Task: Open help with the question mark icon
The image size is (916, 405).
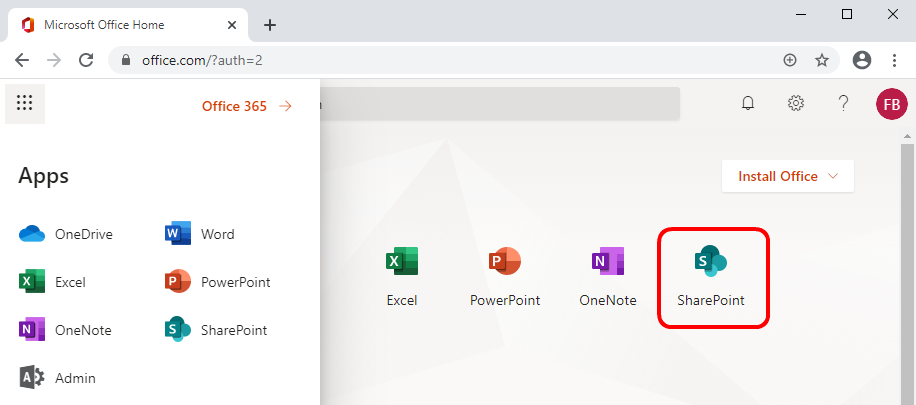Action: pos(843,104)
